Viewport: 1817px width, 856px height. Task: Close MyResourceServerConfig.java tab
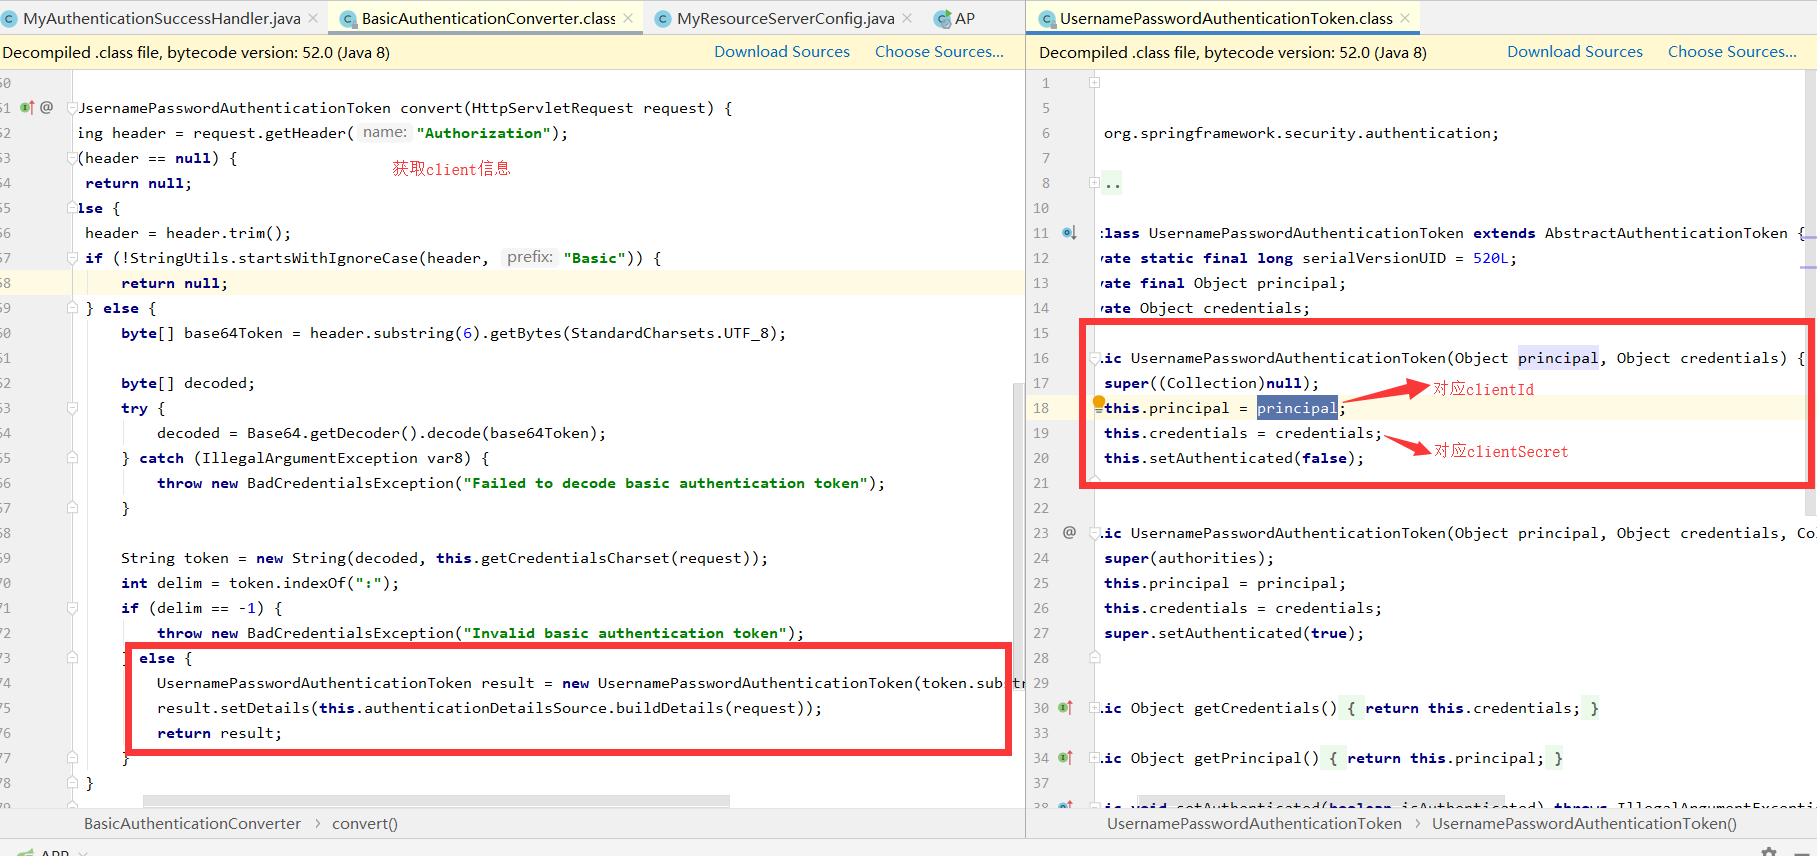coord(907,18)
